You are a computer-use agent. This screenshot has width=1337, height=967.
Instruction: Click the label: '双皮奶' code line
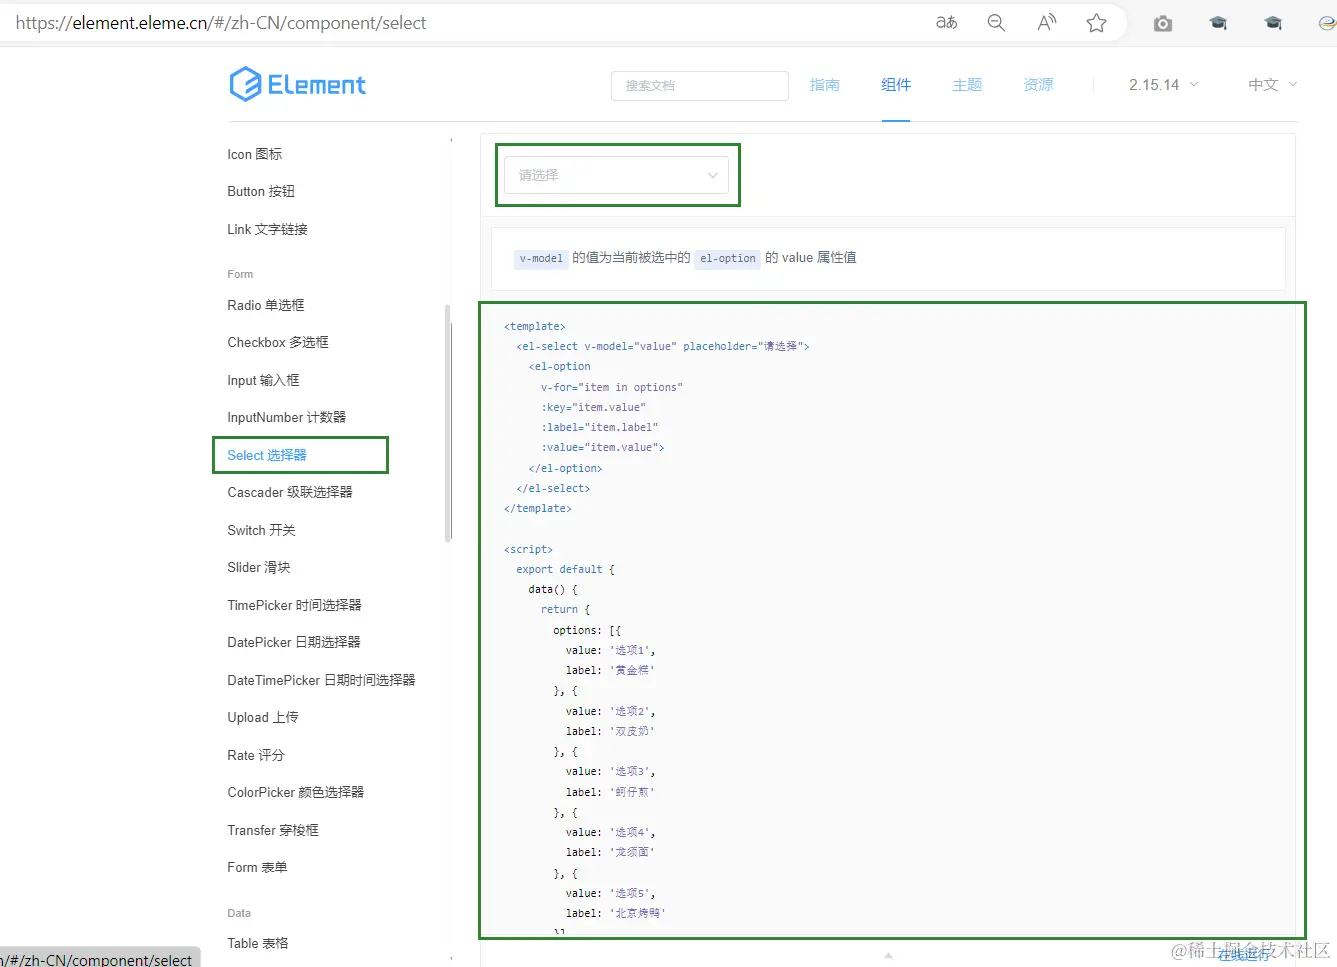(x=611, y=731)
